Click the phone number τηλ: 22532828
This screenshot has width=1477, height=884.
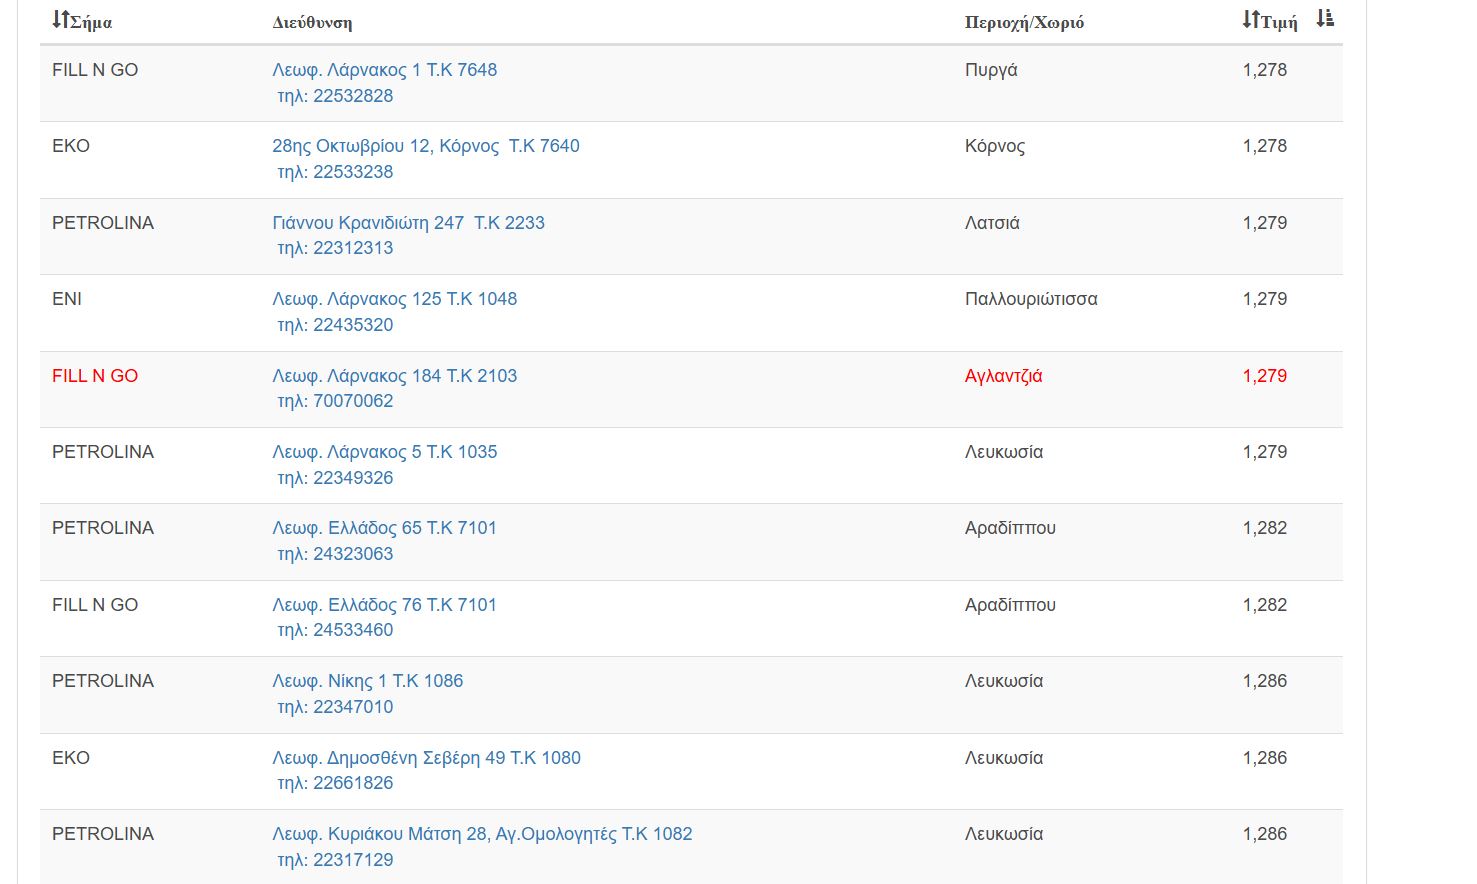(x=335, y=96)
